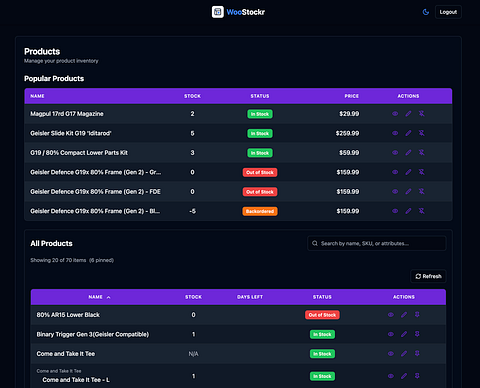Pin the Come and Take It Tee product
This screenshot has width=480, height=388.
(x=417, y=354)
